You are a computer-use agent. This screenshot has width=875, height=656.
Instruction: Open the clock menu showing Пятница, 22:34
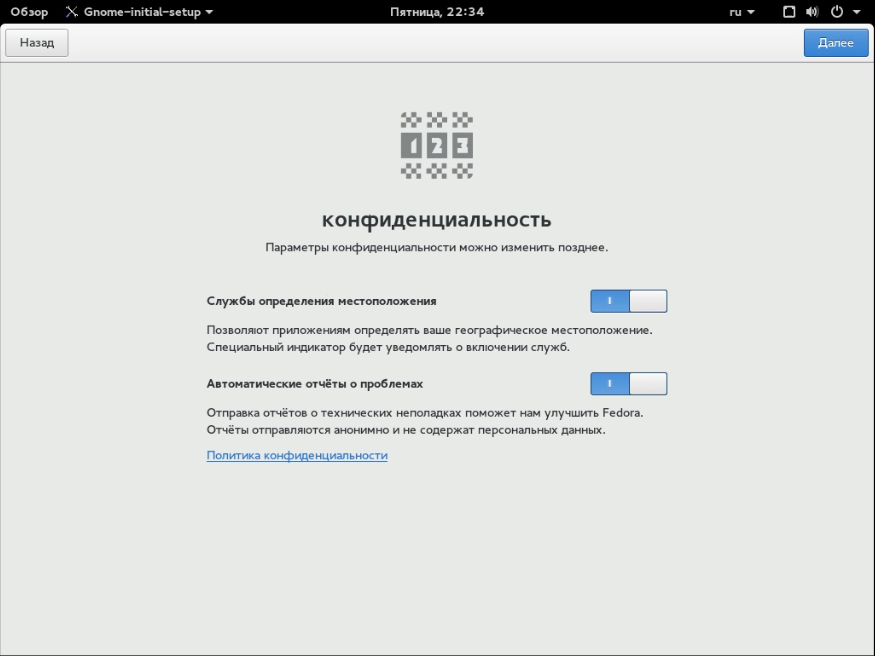437,12
